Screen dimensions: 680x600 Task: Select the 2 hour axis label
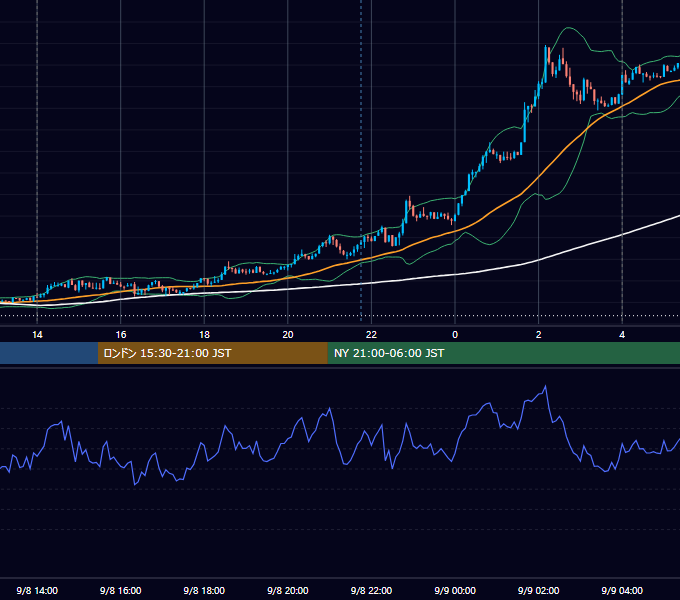point(539,335)
